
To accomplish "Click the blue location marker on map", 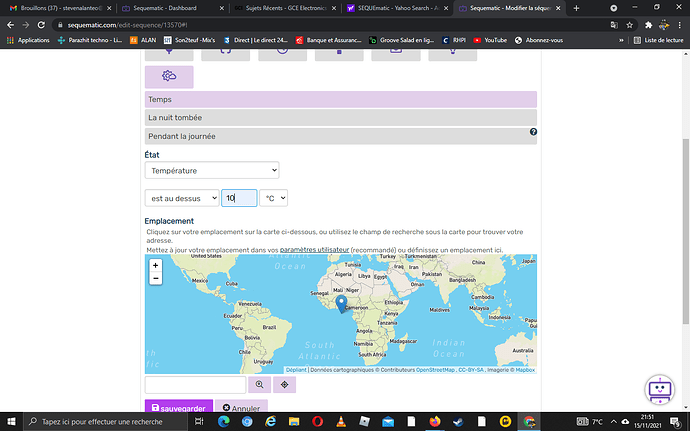I will pos(340,302).
